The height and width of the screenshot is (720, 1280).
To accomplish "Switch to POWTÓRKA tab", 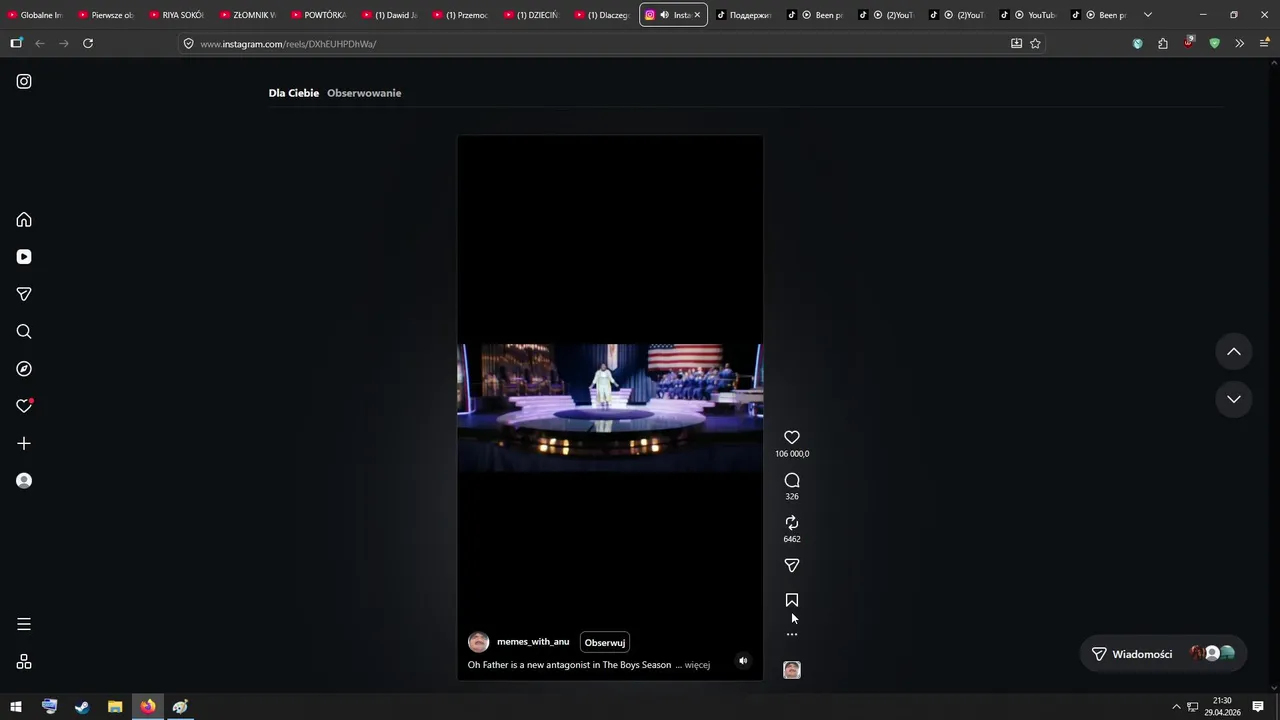I will click(319, 15).
